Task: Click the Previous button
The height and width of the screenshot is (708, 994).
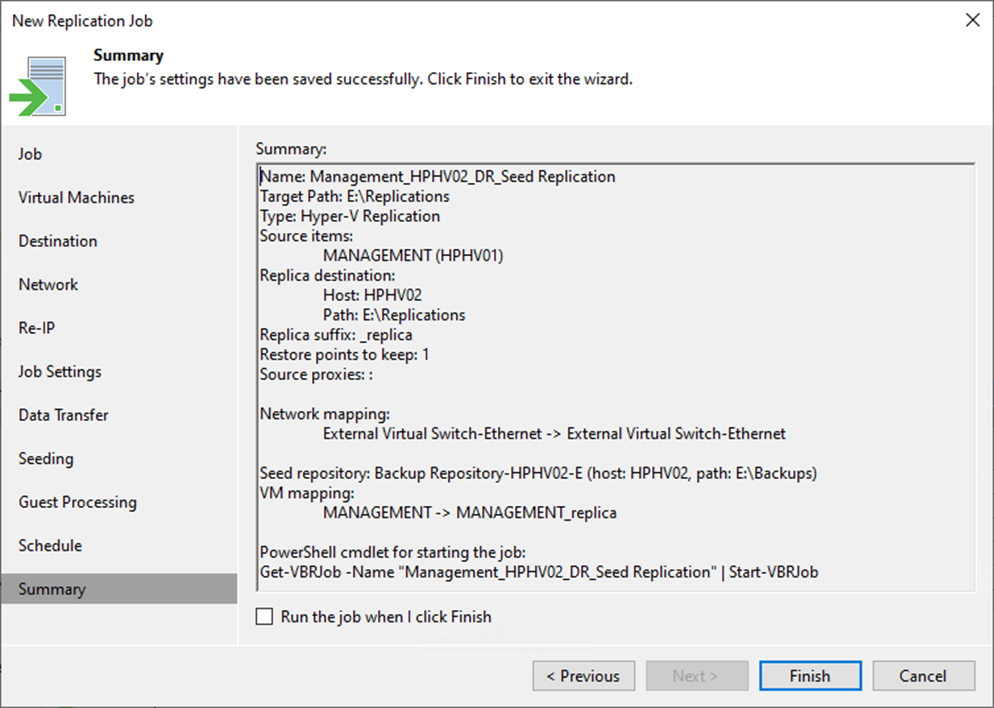Action: (x=583, y=675)
